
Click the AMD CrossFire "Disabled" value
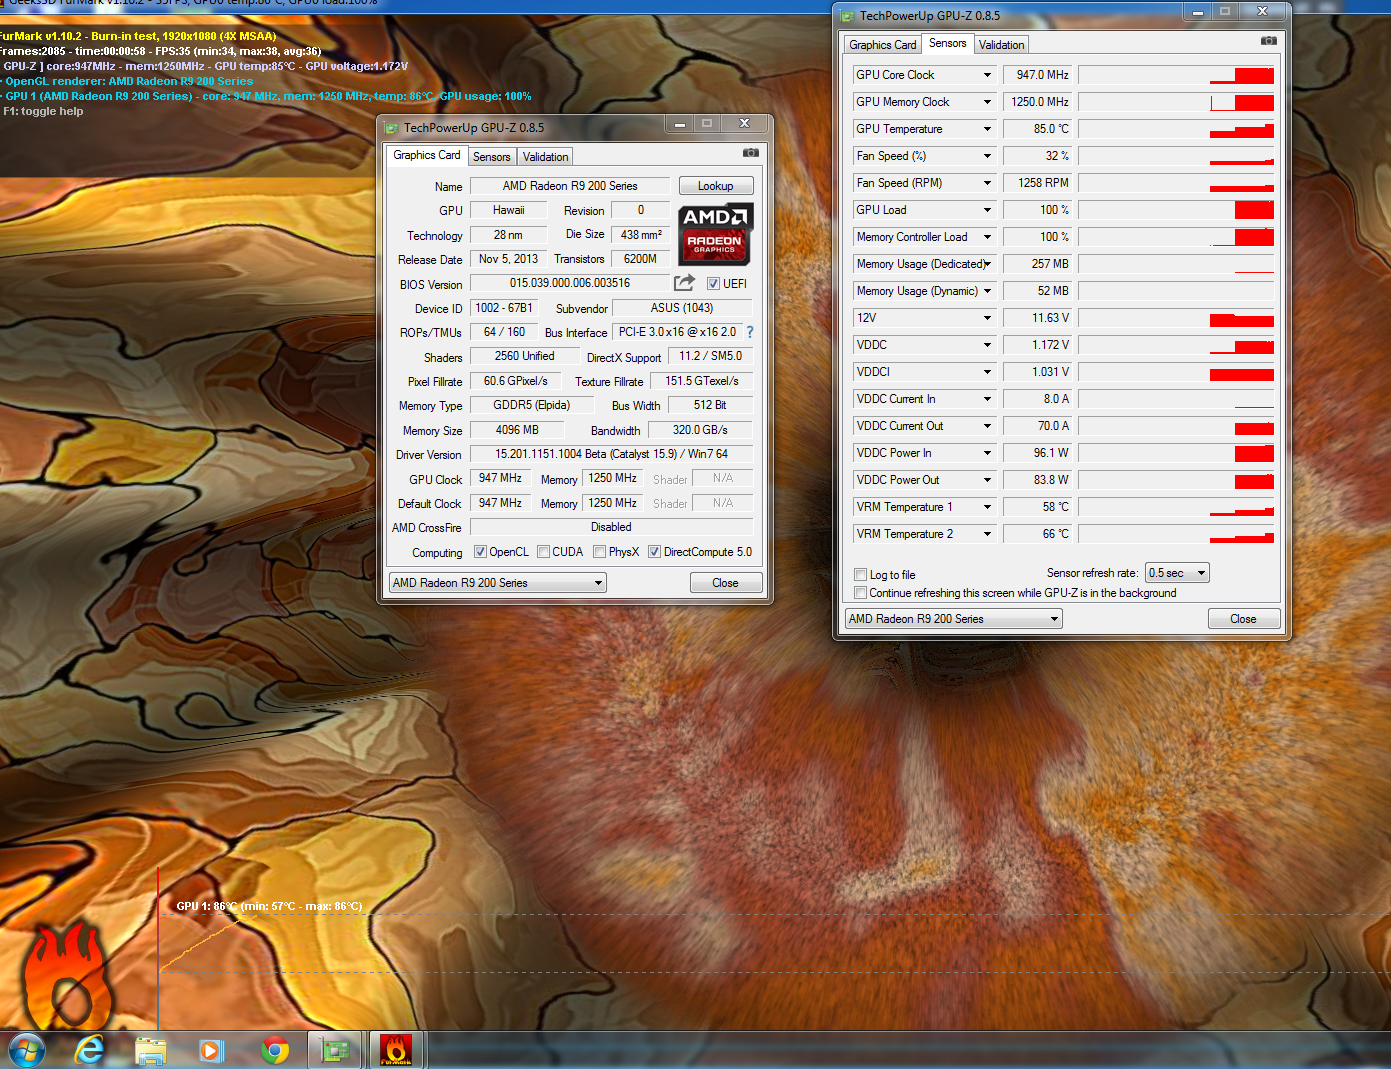click(612, 527)
